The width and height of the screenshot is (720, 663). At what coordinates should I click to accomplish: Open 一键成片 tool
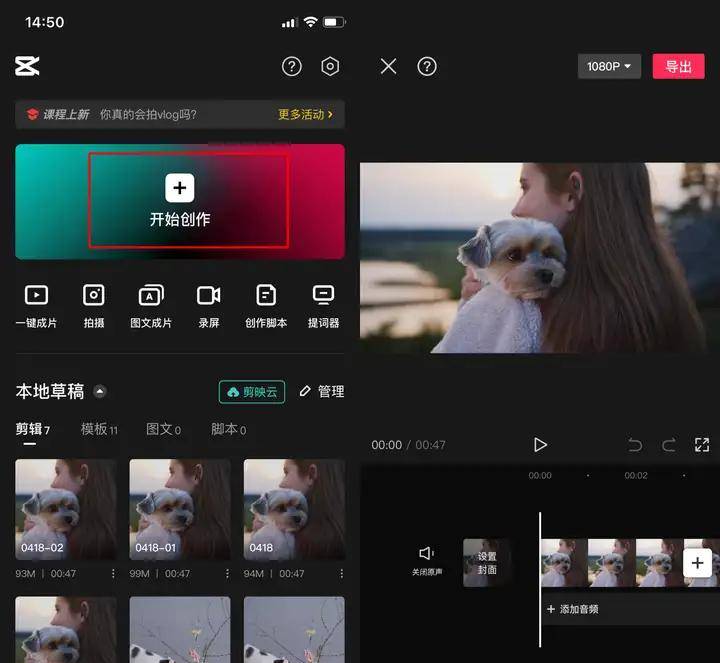[36, 306]
